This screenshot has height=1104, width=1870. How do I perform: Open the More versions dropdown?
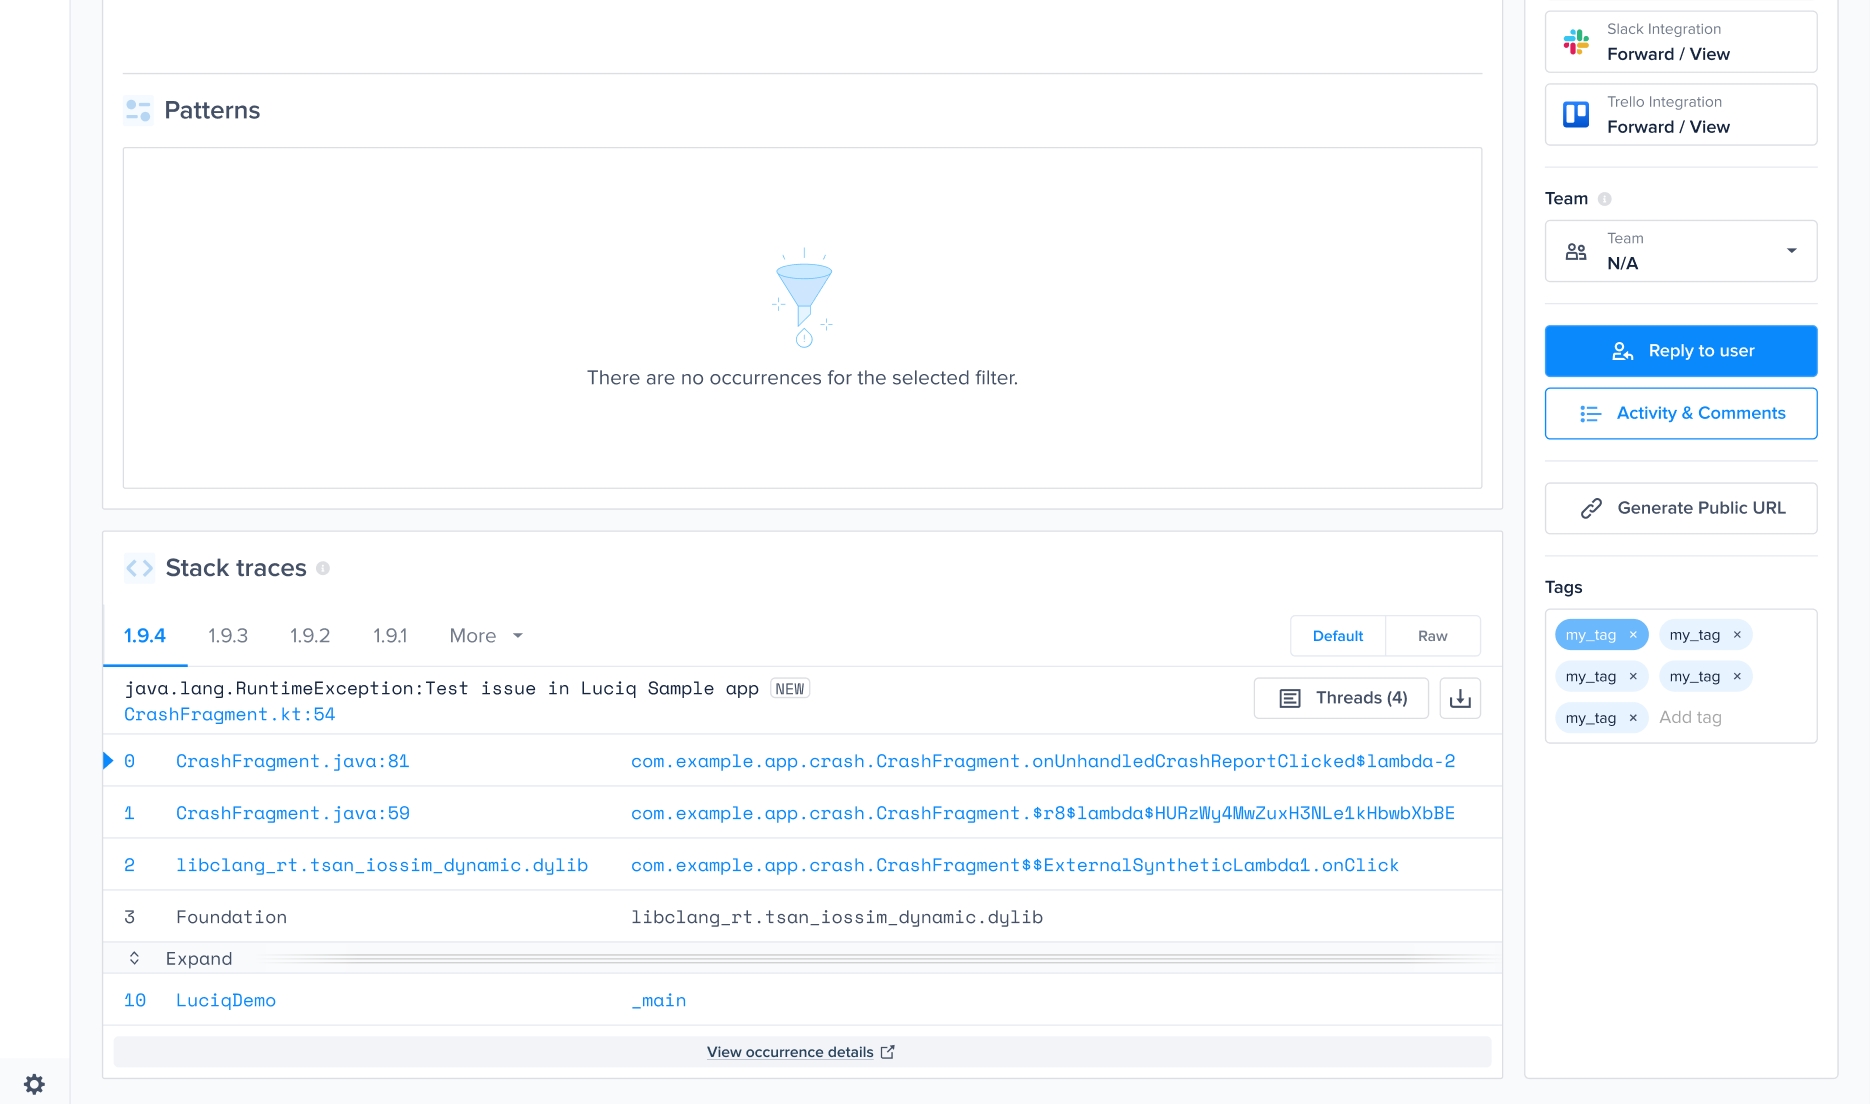[486, 636]
